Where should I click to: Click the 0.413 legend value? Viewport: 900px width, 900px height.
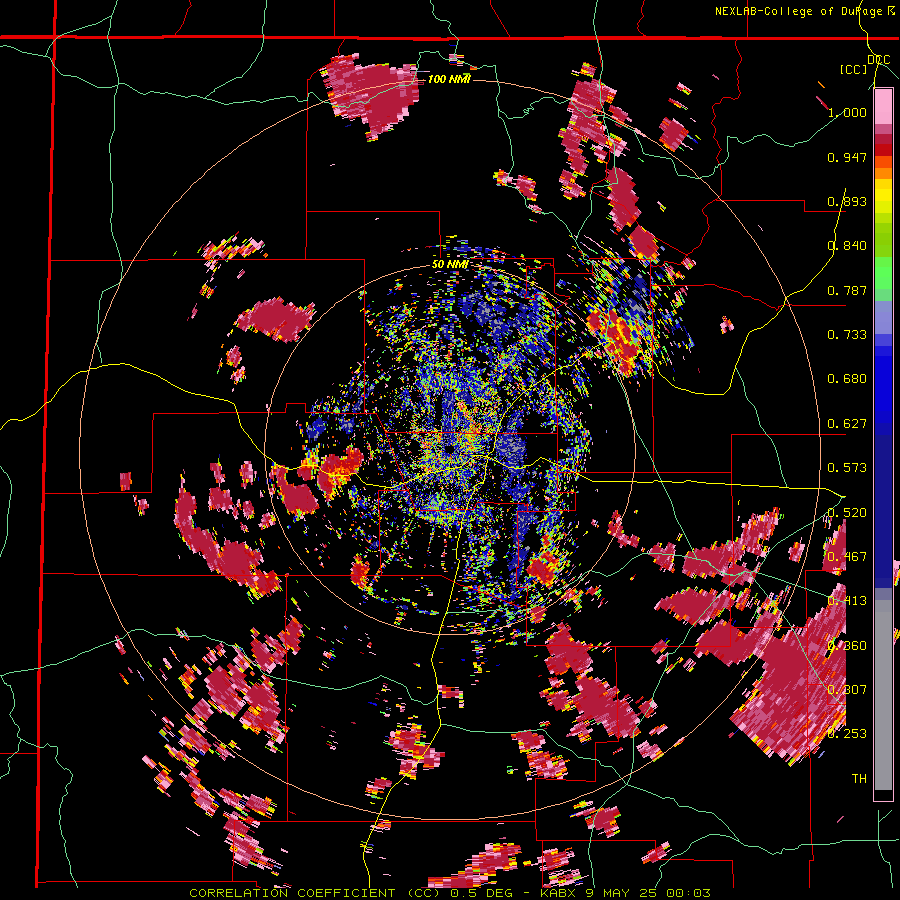[x=847, y=601]
